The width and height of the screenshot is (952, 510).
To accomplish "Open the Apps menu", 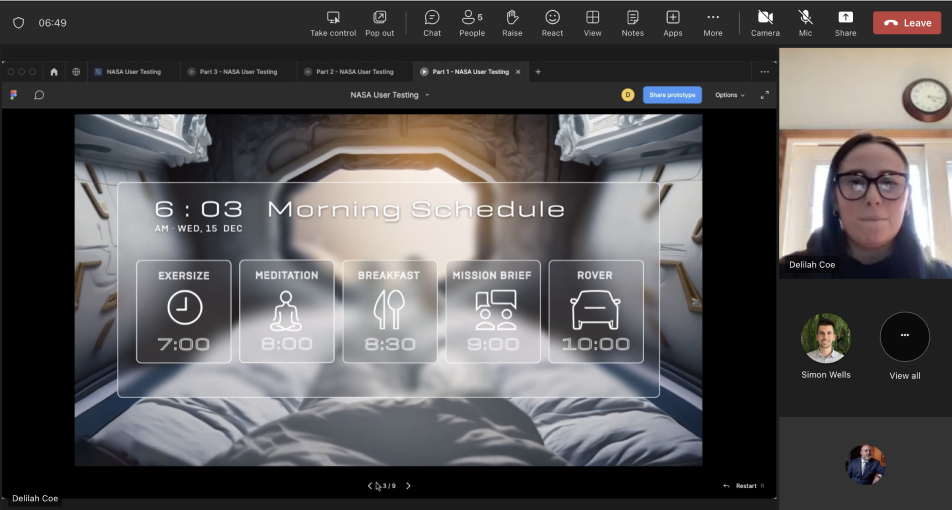I will tap(672, 24).
